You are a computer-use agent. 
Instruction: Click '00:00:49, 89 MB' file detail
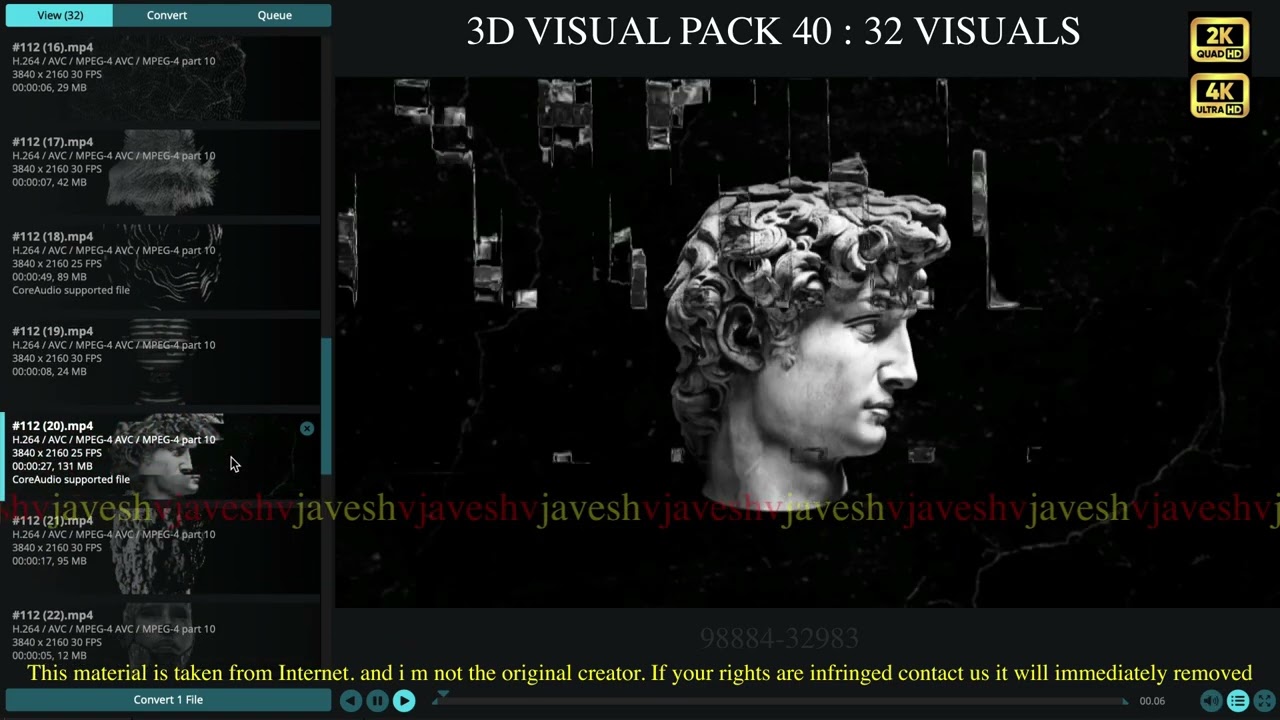(49, 277)
